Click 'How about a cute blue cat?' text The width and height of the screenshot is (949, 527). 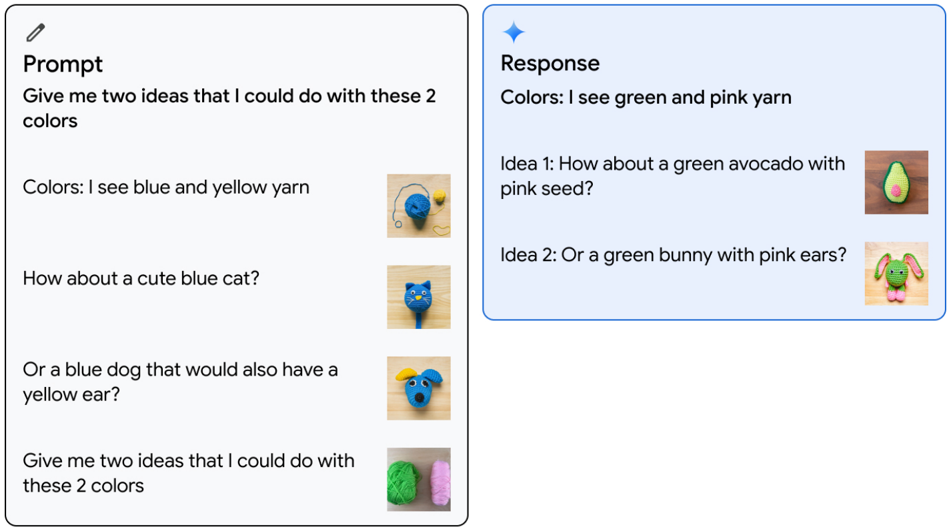[141, 278]
